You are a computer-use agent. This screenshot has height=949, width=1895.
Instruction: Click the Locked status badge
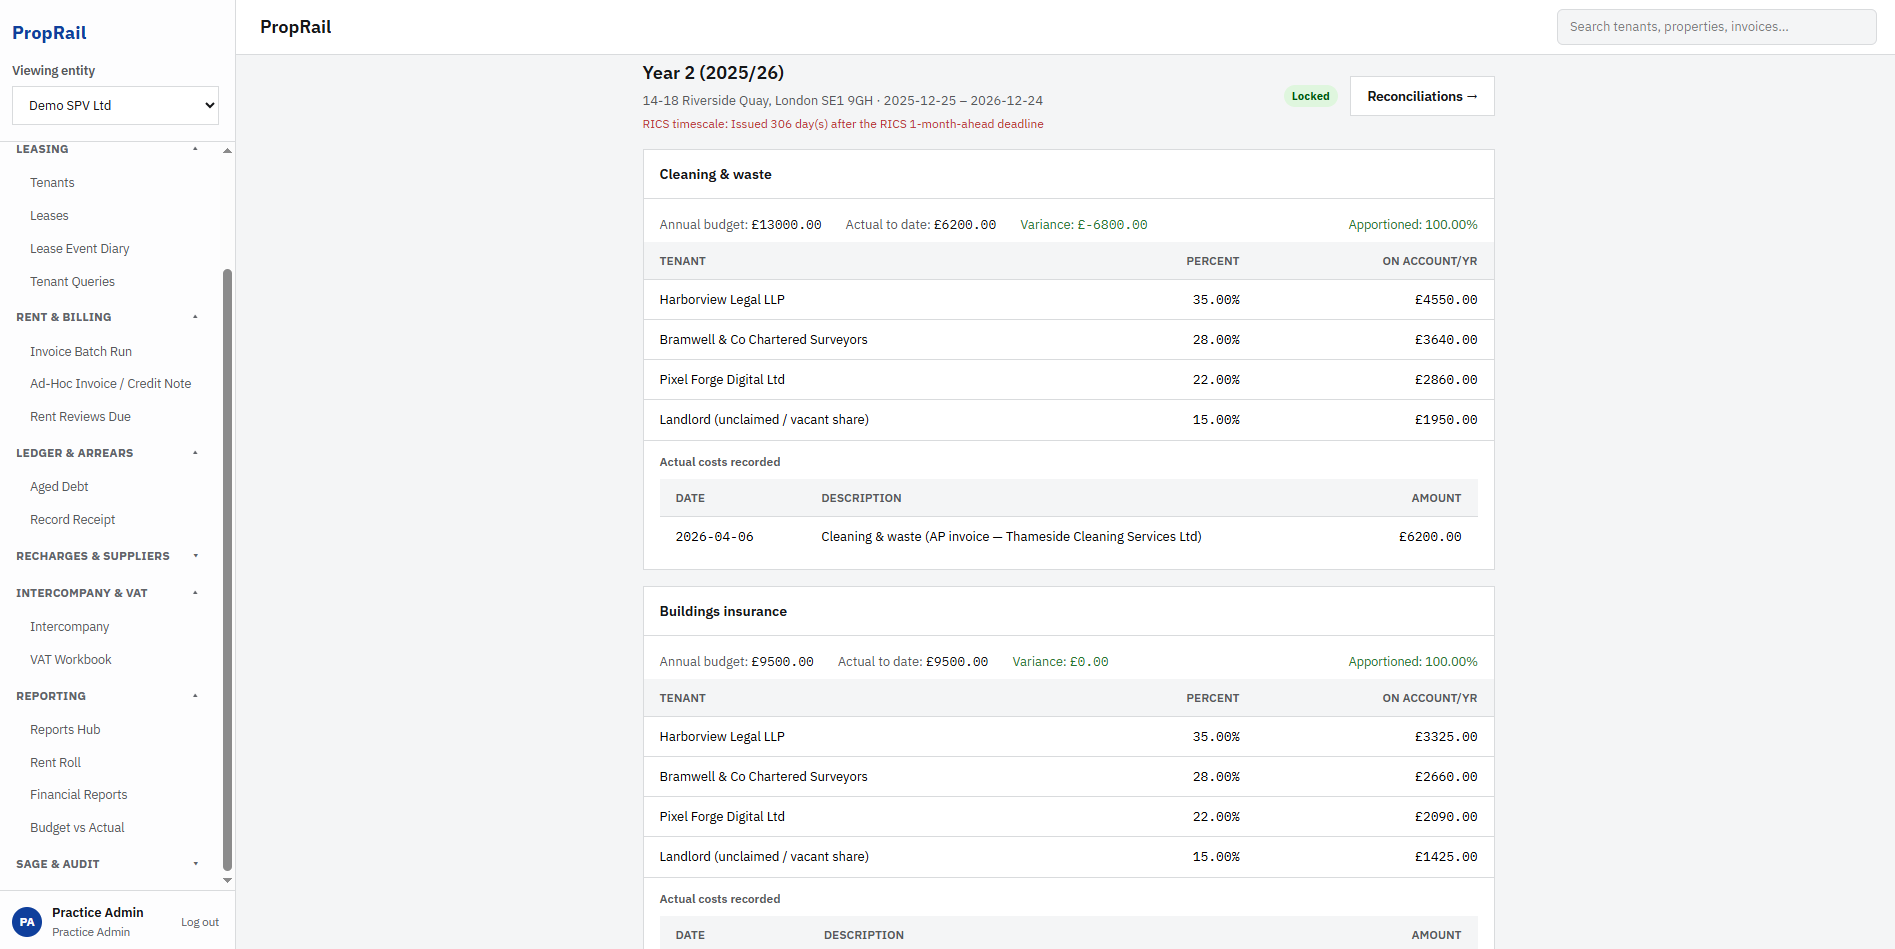point(1310,96)
